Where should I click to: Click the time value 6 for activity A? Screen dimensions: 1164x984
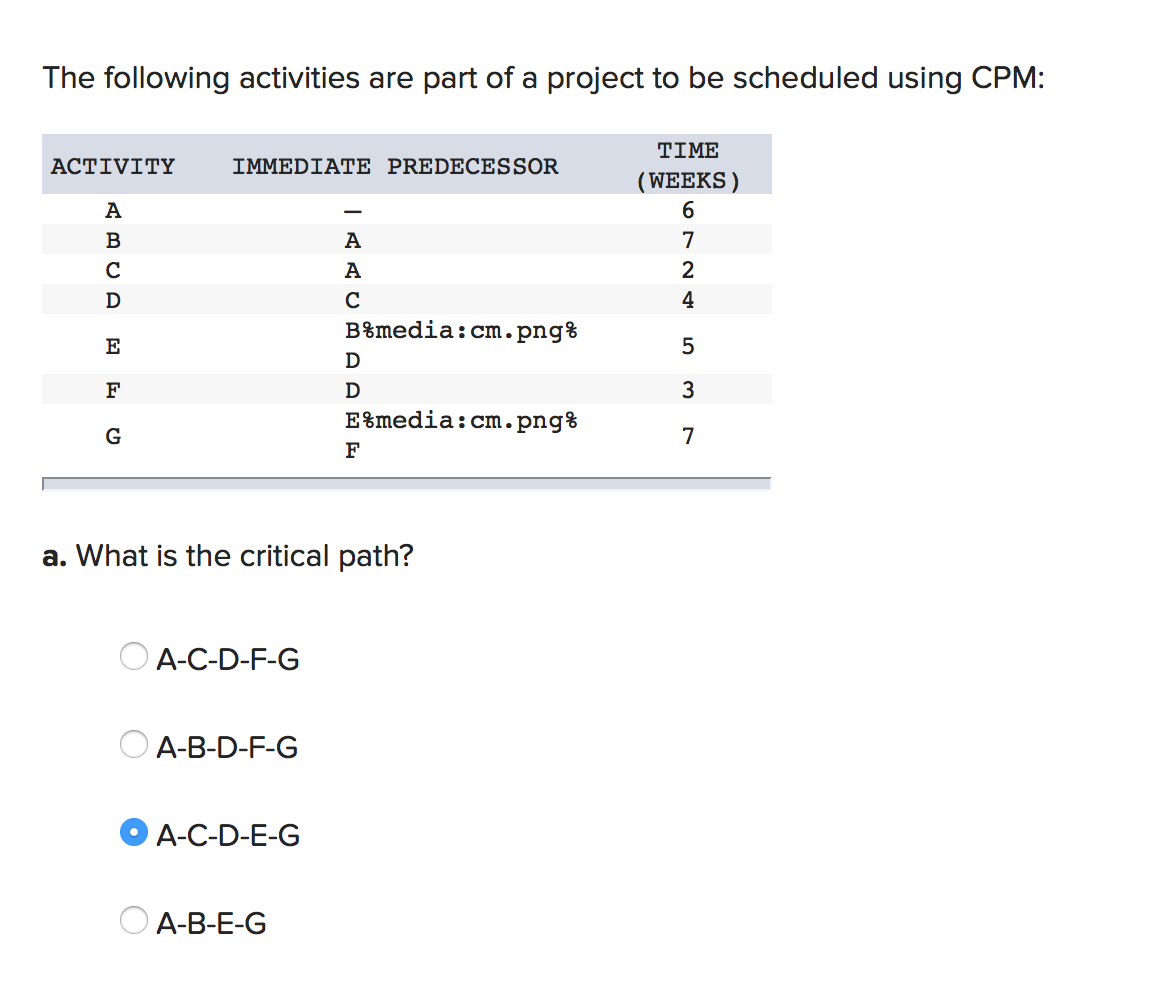pyautogui.click(x=688, y=211)
